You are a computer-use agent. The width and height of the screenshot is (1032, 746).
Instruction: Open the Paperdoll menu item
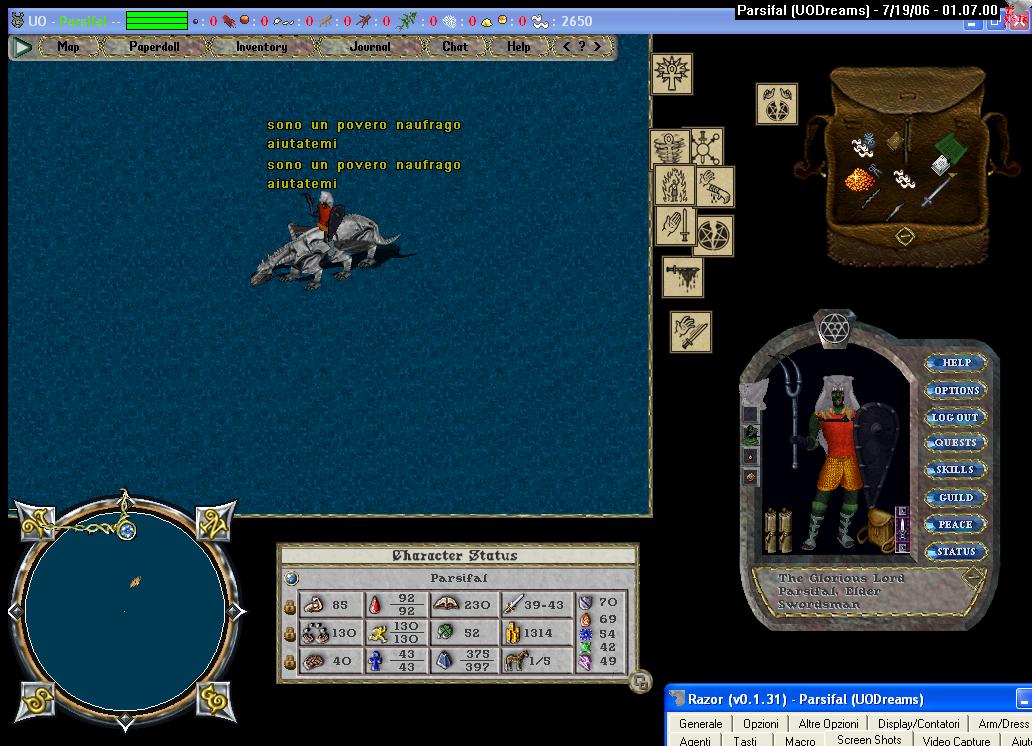154,47
